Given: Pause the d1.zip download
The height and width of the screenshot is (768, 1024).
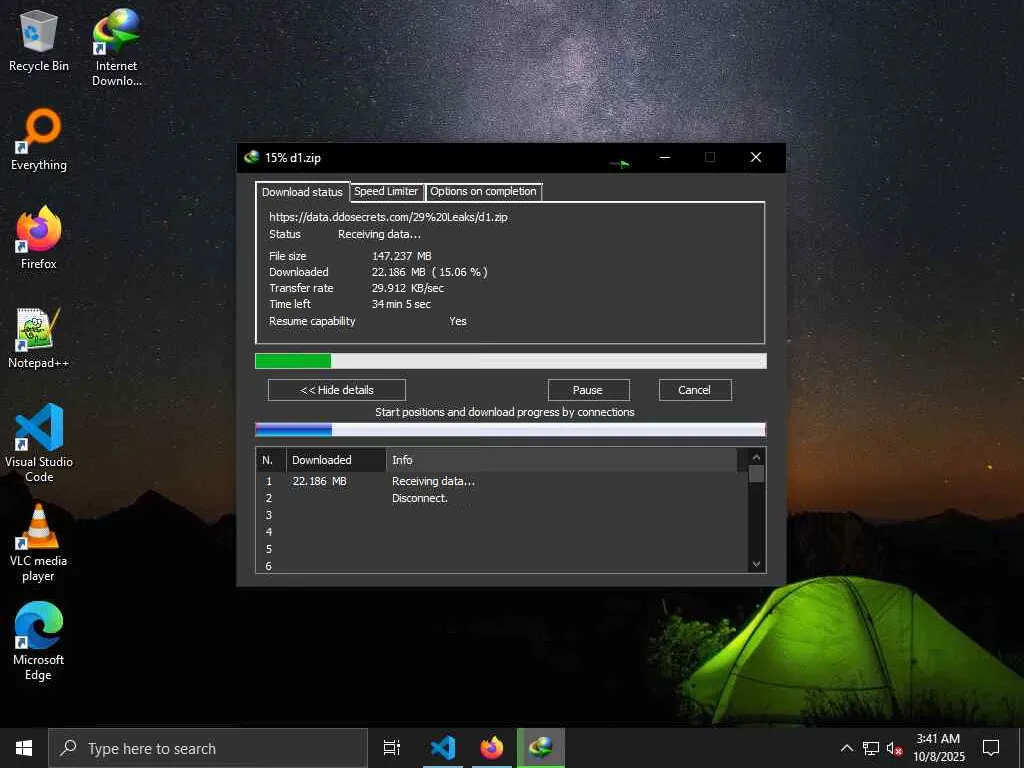Looking at the screenshot, I should tap(588, 390).
